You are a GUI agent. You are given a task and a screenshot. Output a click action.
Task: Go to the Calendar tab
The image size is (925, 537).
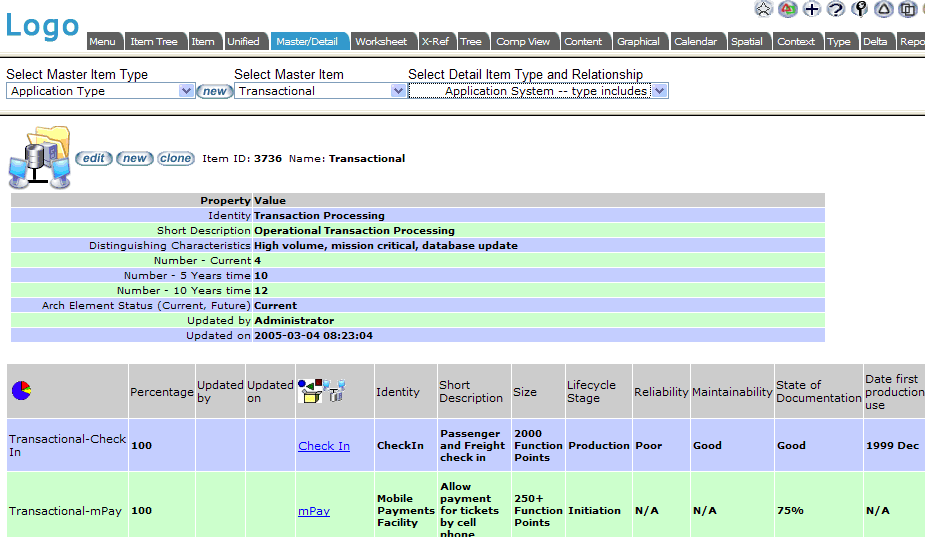click(x=695, y=42)
